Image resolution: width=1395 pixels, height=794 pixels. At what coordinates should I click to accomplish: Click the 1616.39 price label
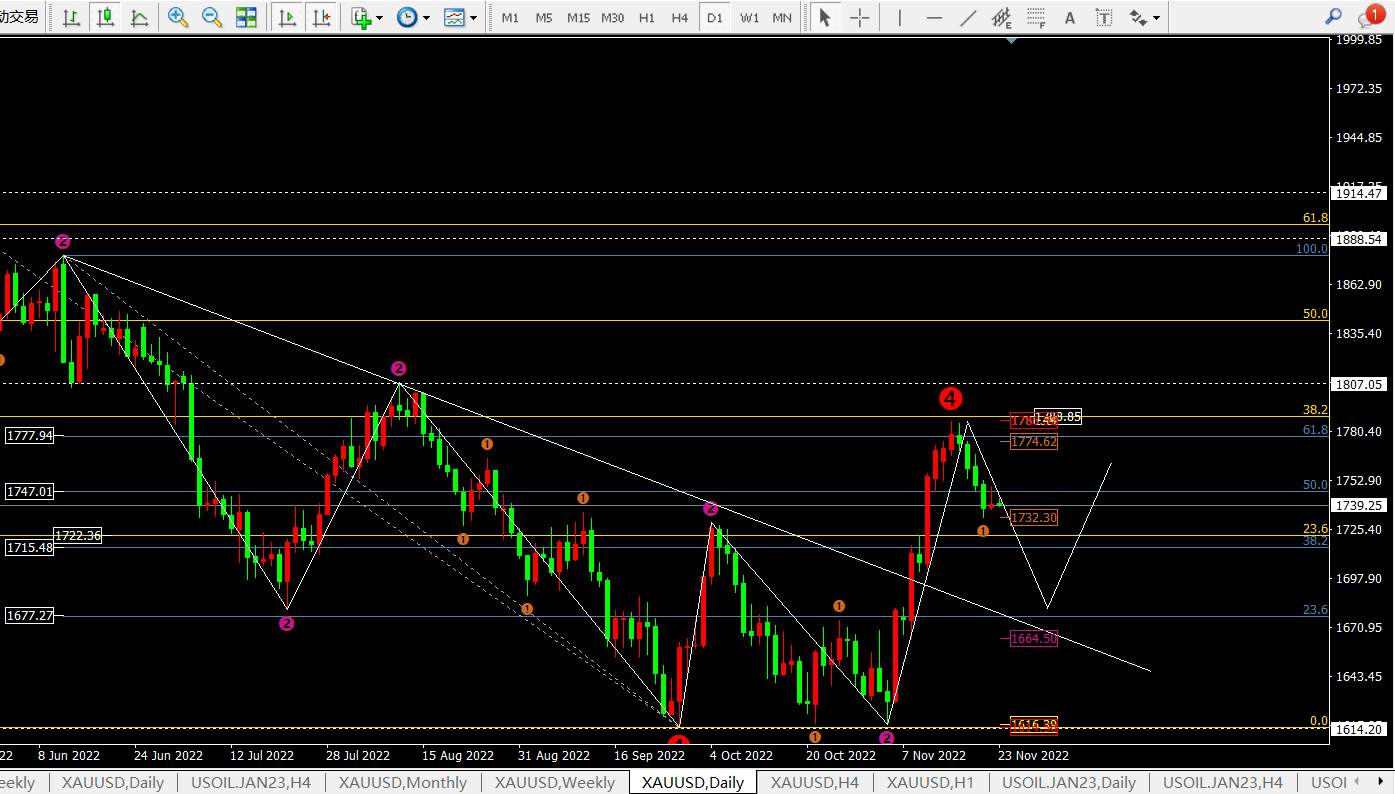[x=1034, y=724]
